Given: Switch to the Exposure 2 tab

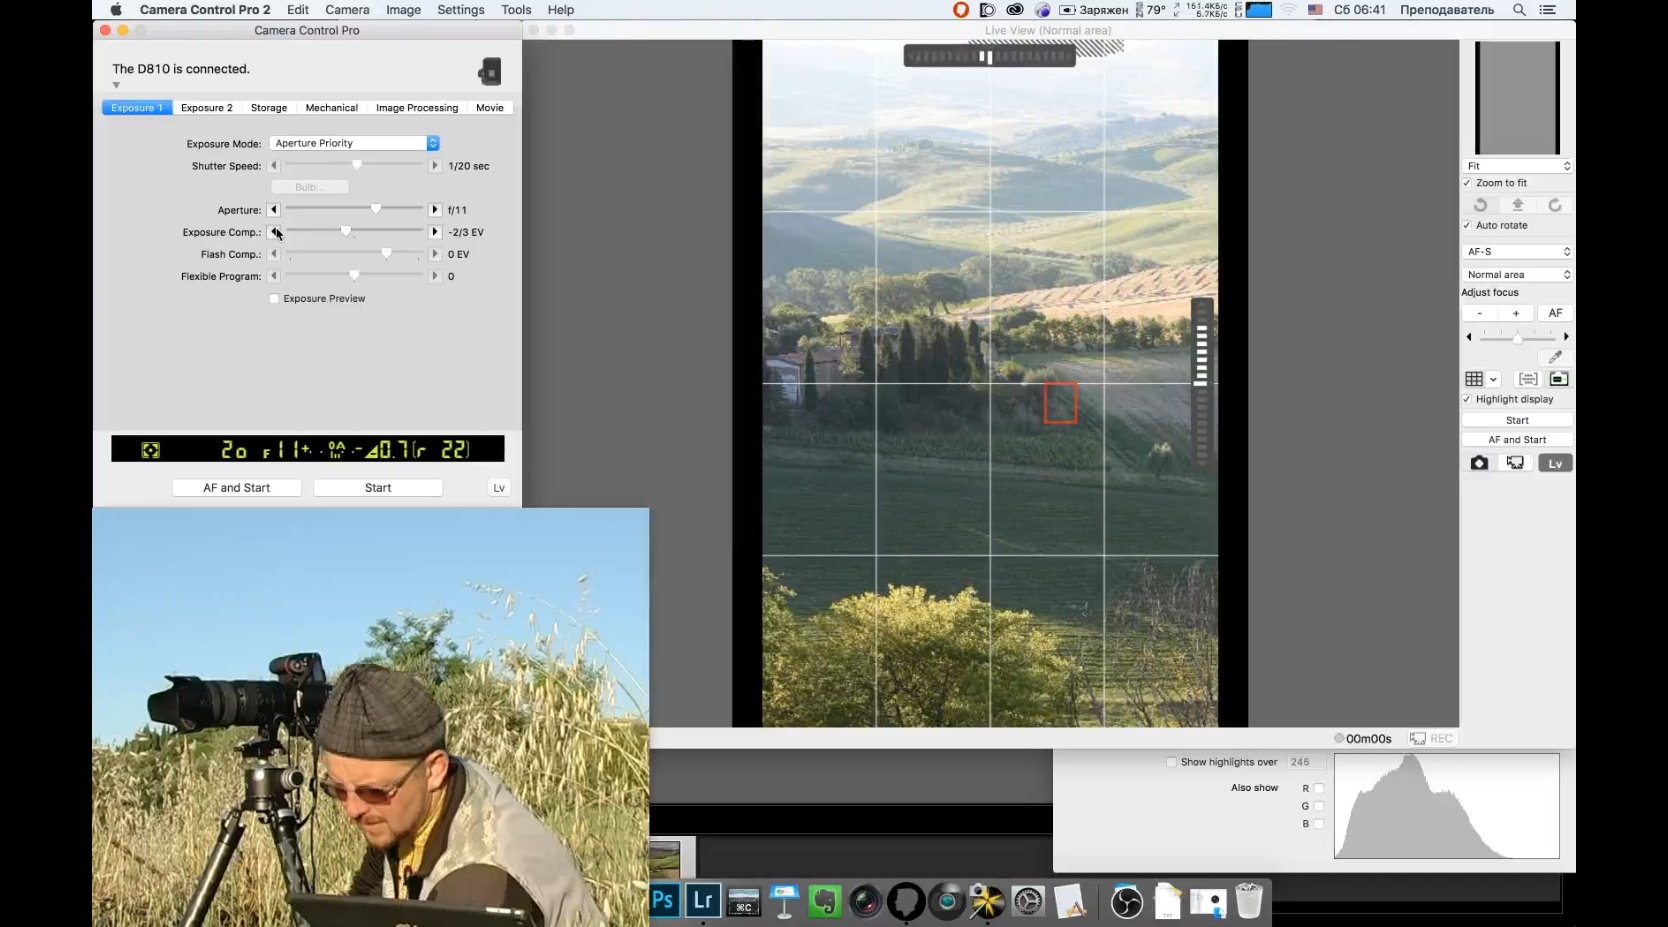Looking at the screenshot, I should 207,108.
